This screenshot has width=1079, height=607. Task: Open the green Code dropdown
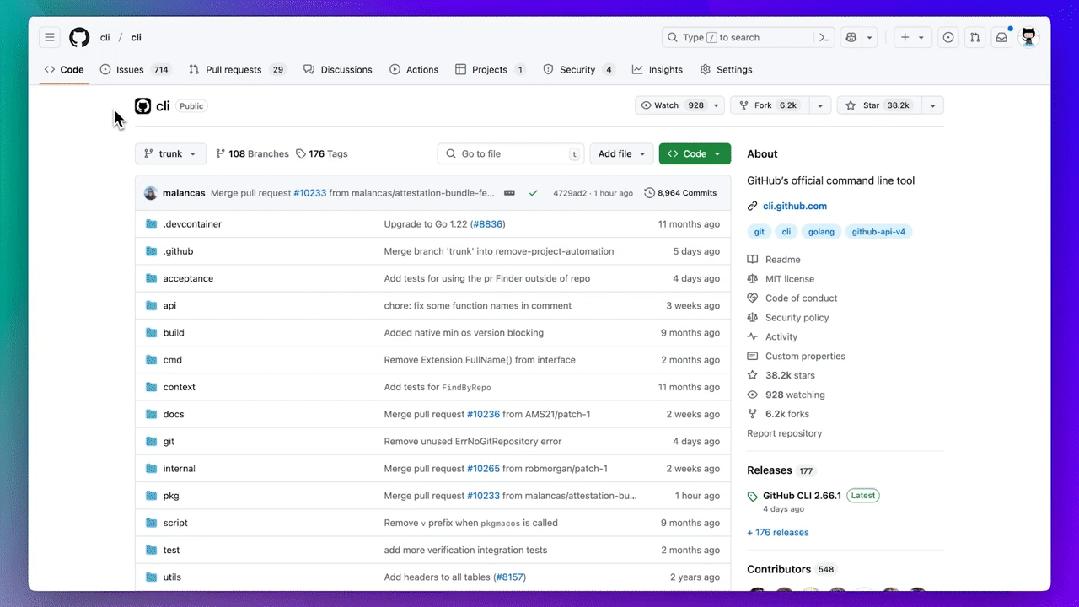click(x=694, y=153)
